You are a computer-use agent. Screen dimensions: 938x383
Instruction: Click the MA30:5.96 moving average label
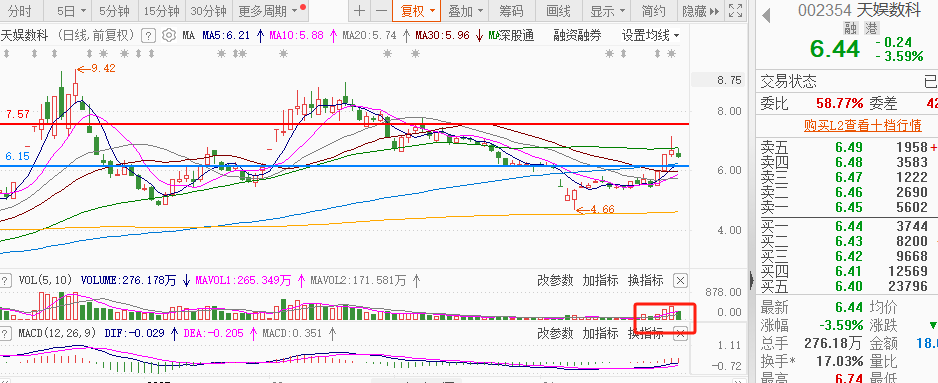point(442,36)
